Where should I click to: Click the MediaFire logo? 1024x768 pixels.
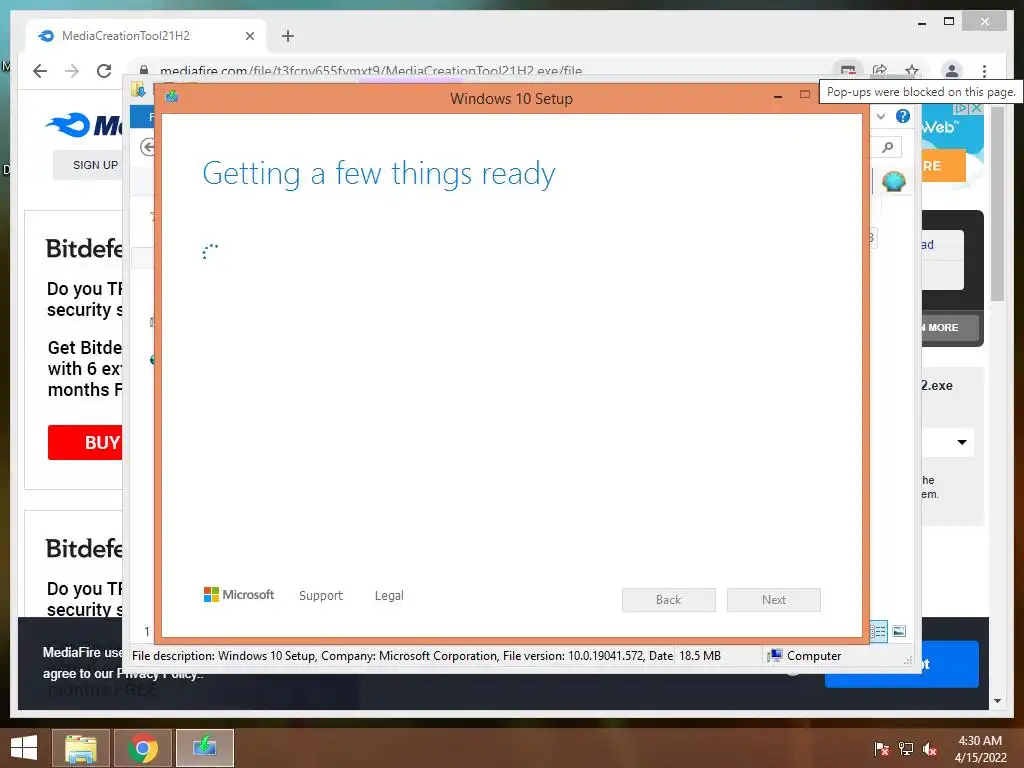point(84,125)
